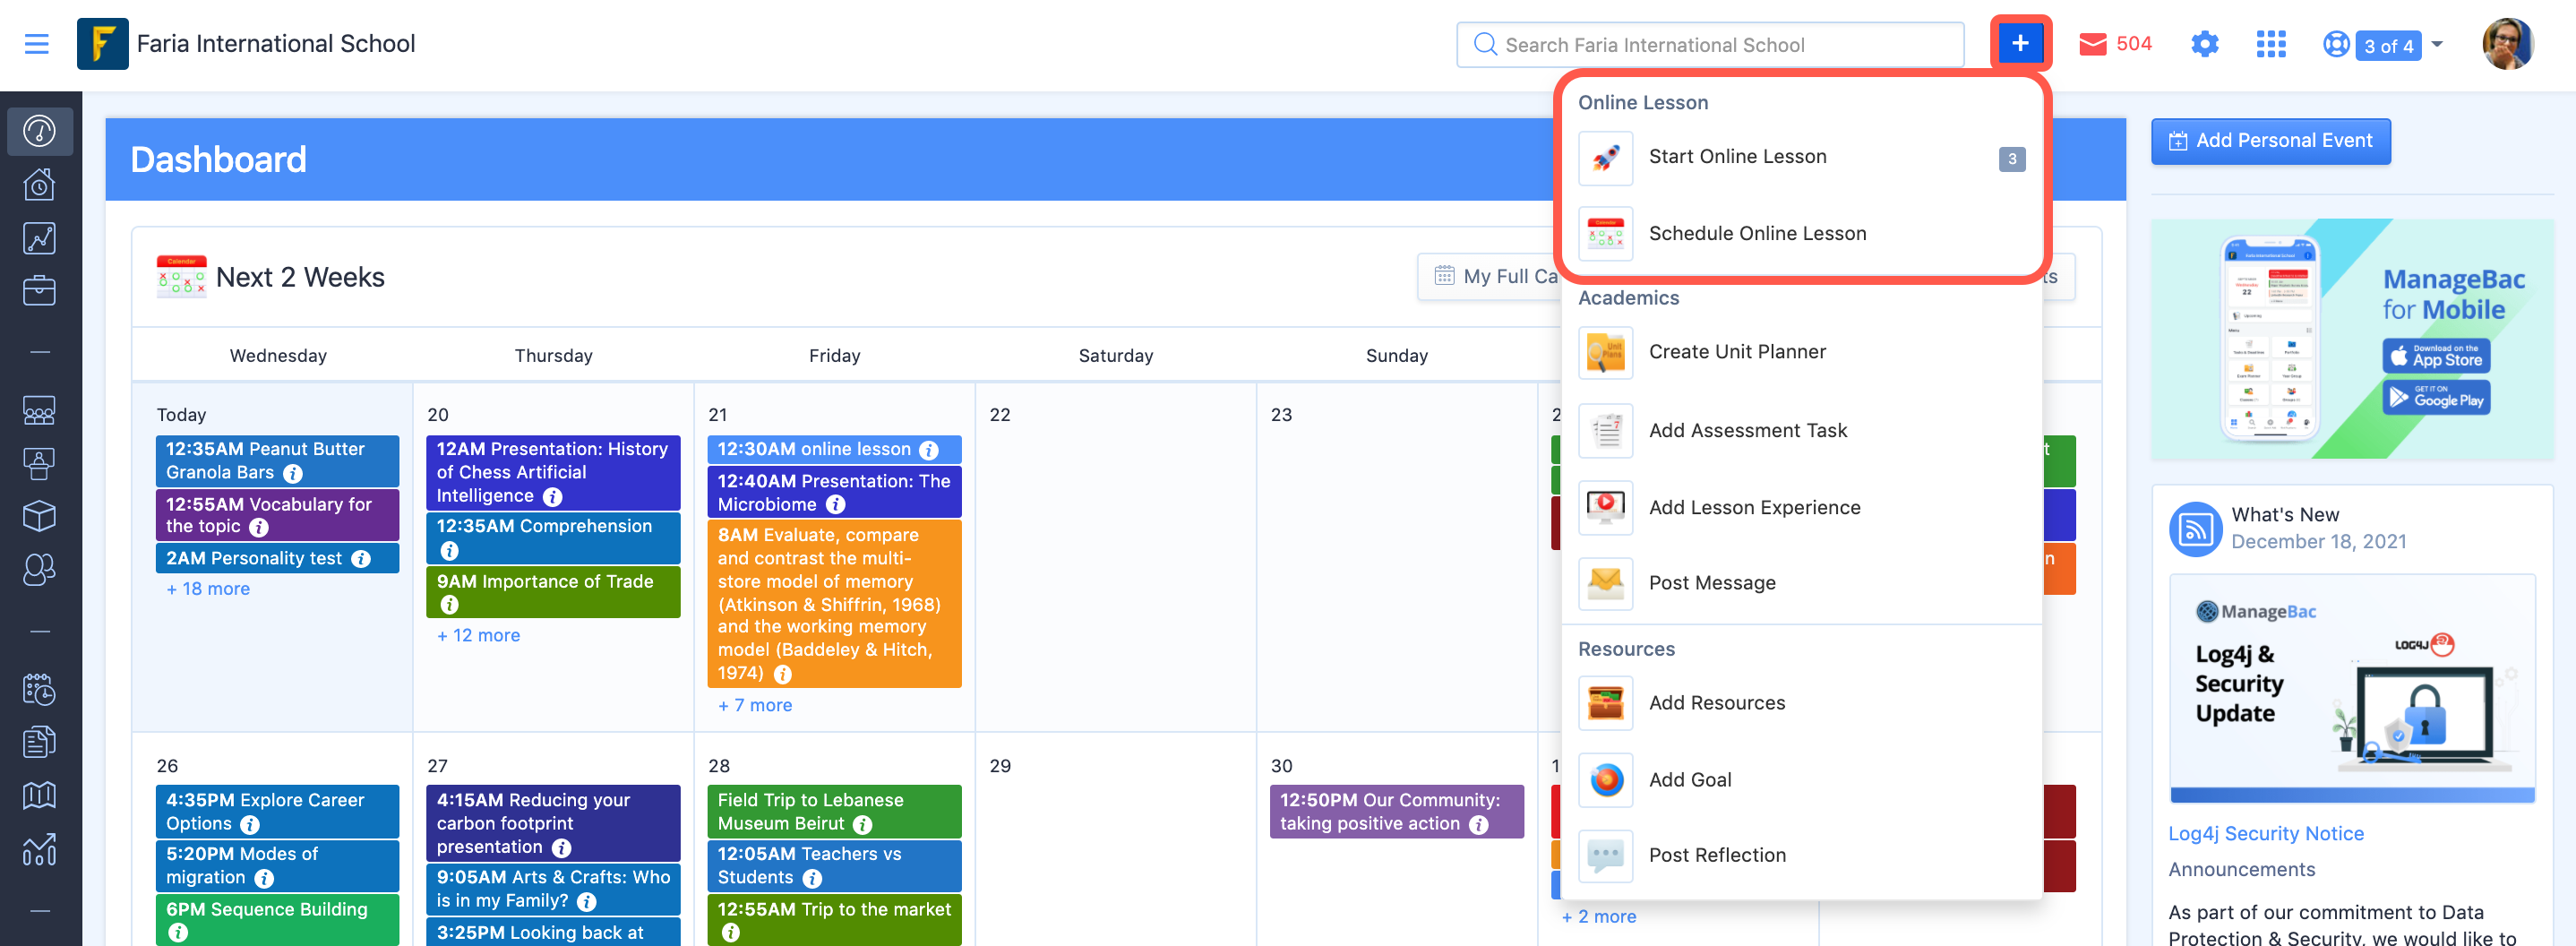Click info icon on Teachers vs Students
Image resolution: width=2576 pixels, height=946 pixels.
[813, 878]
